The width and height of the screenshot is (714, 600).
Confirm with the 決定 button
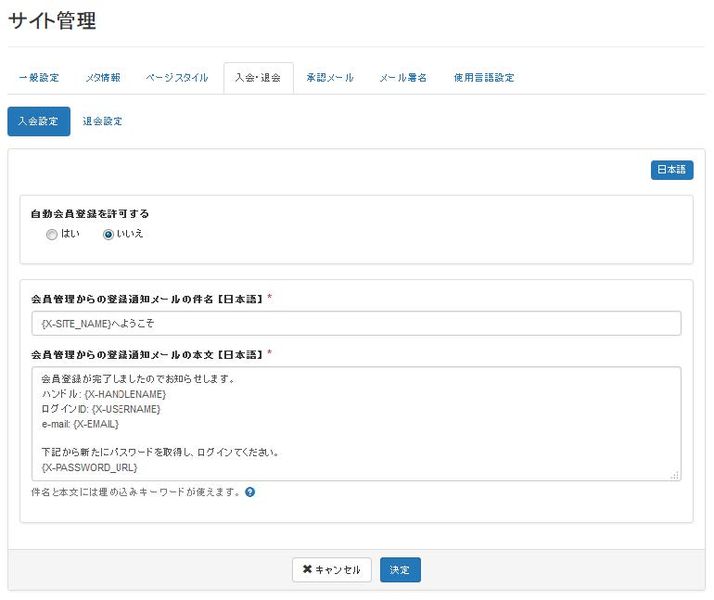[400, 569]
